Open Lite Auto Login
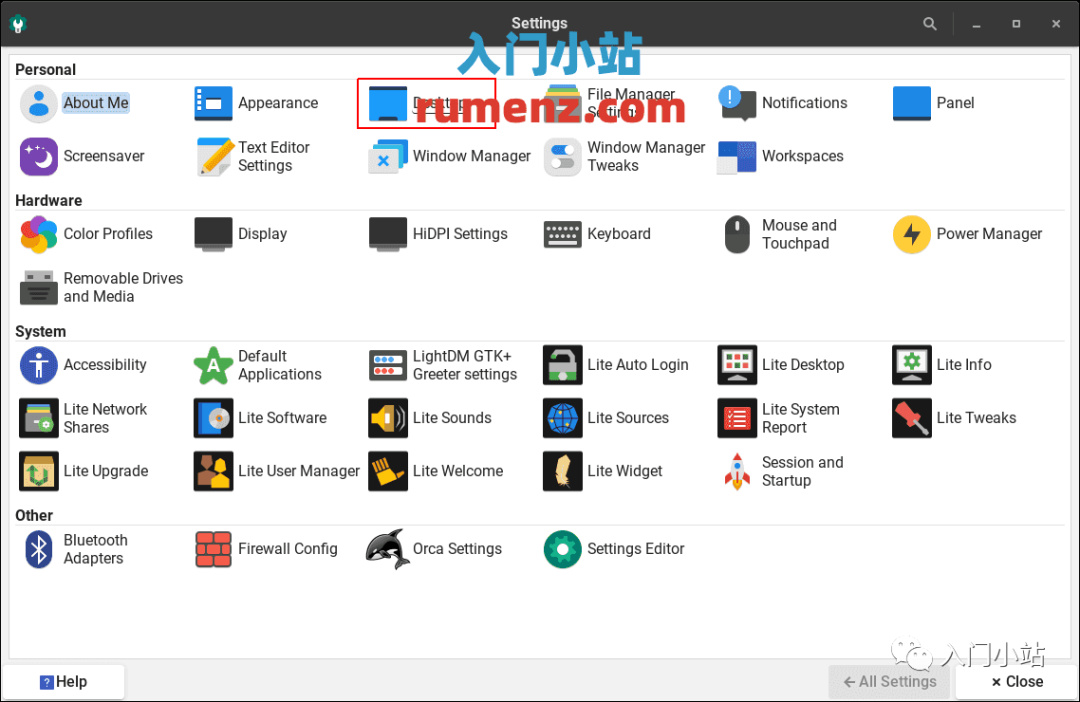The height and width of the screenshot is (702, 1080). pyautogui.click(x=616, y=365)
